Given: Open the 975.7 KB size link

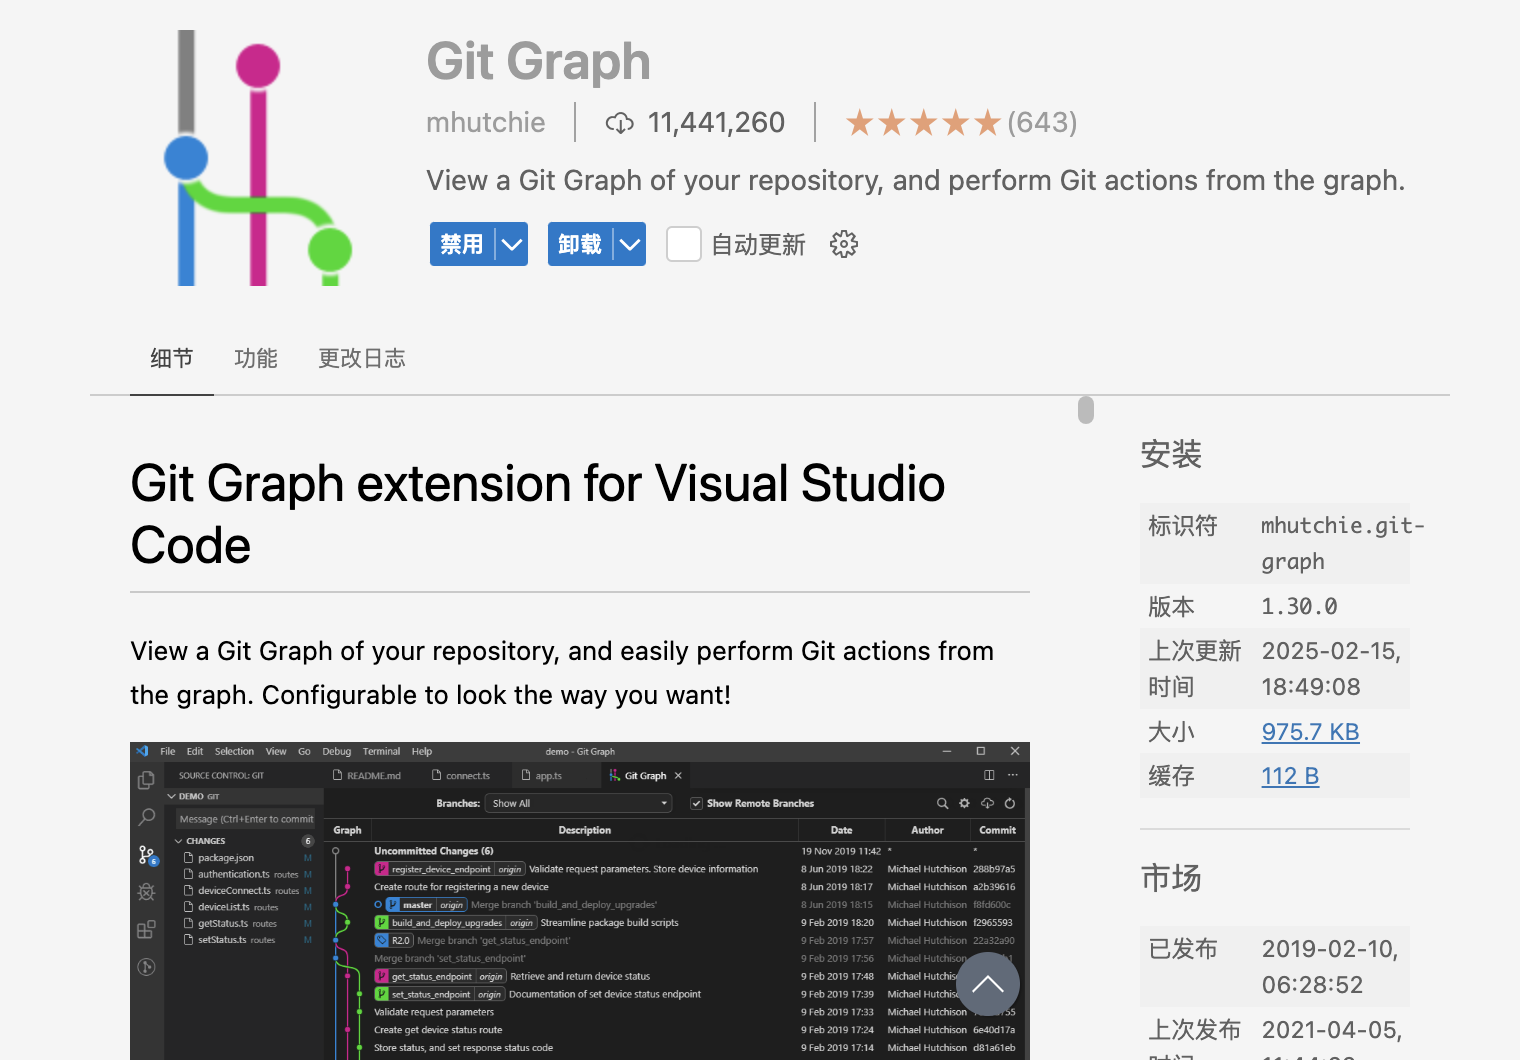Looking at the screenshot, I should pos(1310,732).
